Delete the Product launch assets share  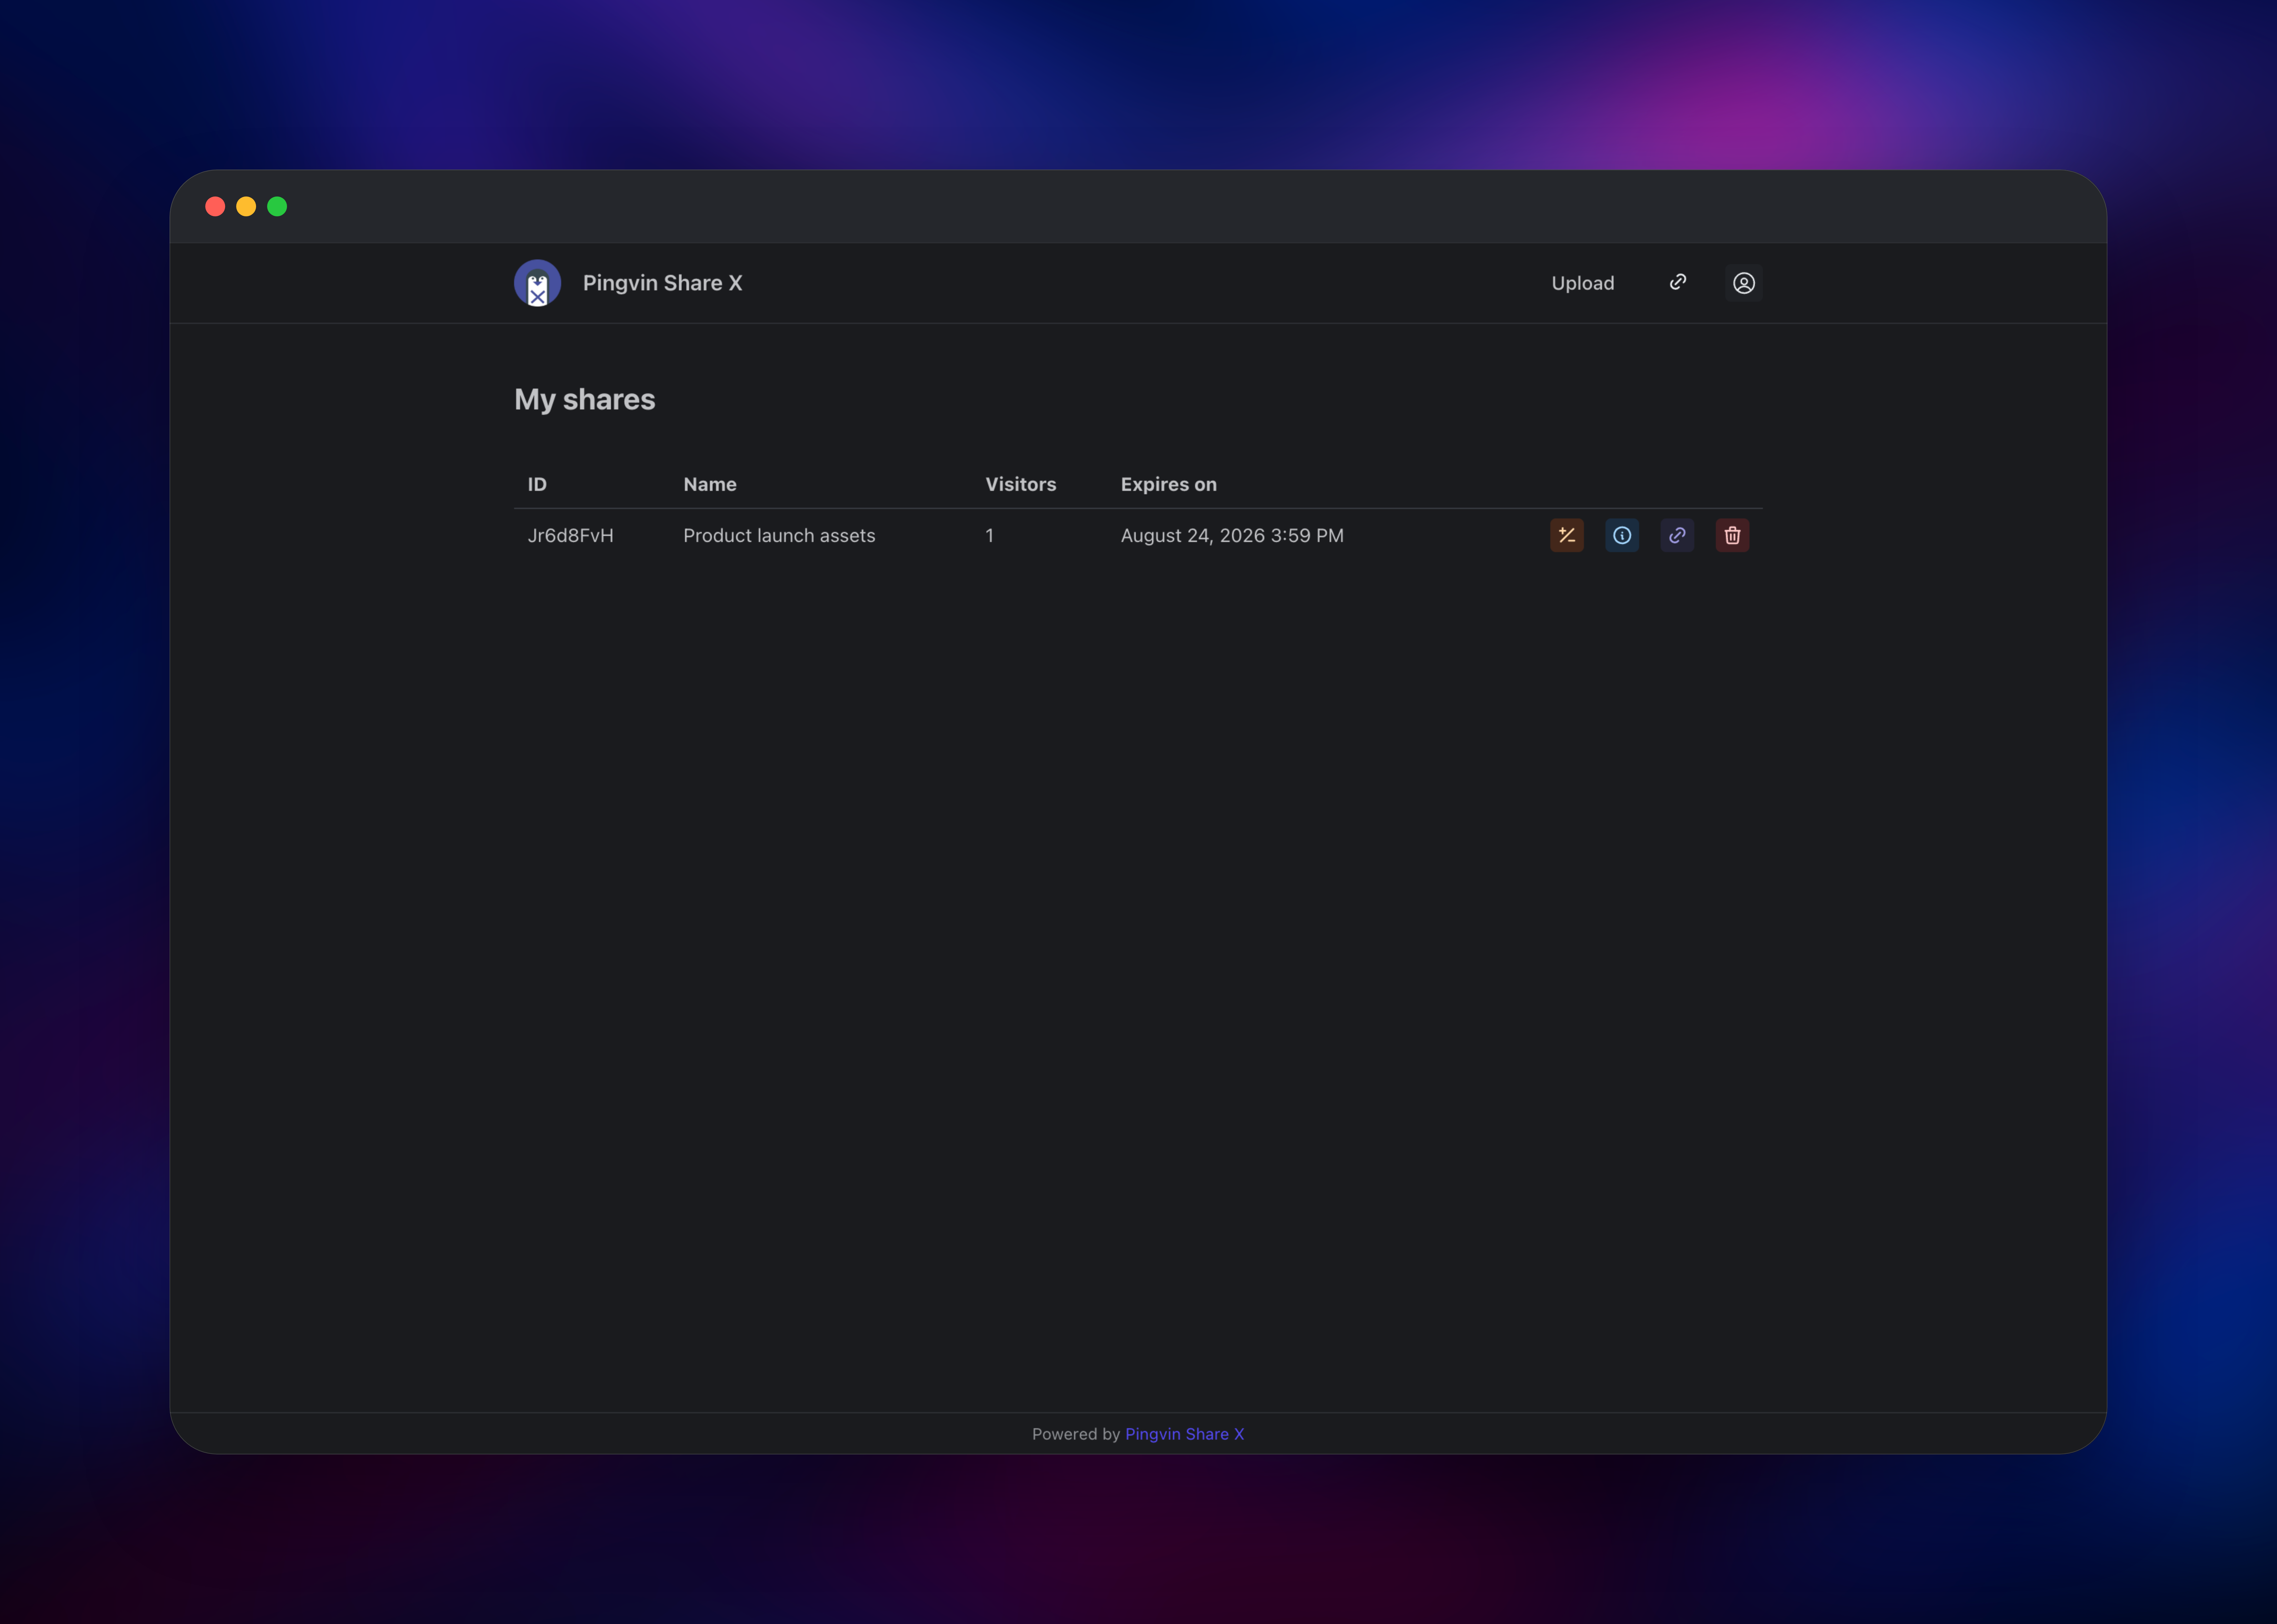1732,535
